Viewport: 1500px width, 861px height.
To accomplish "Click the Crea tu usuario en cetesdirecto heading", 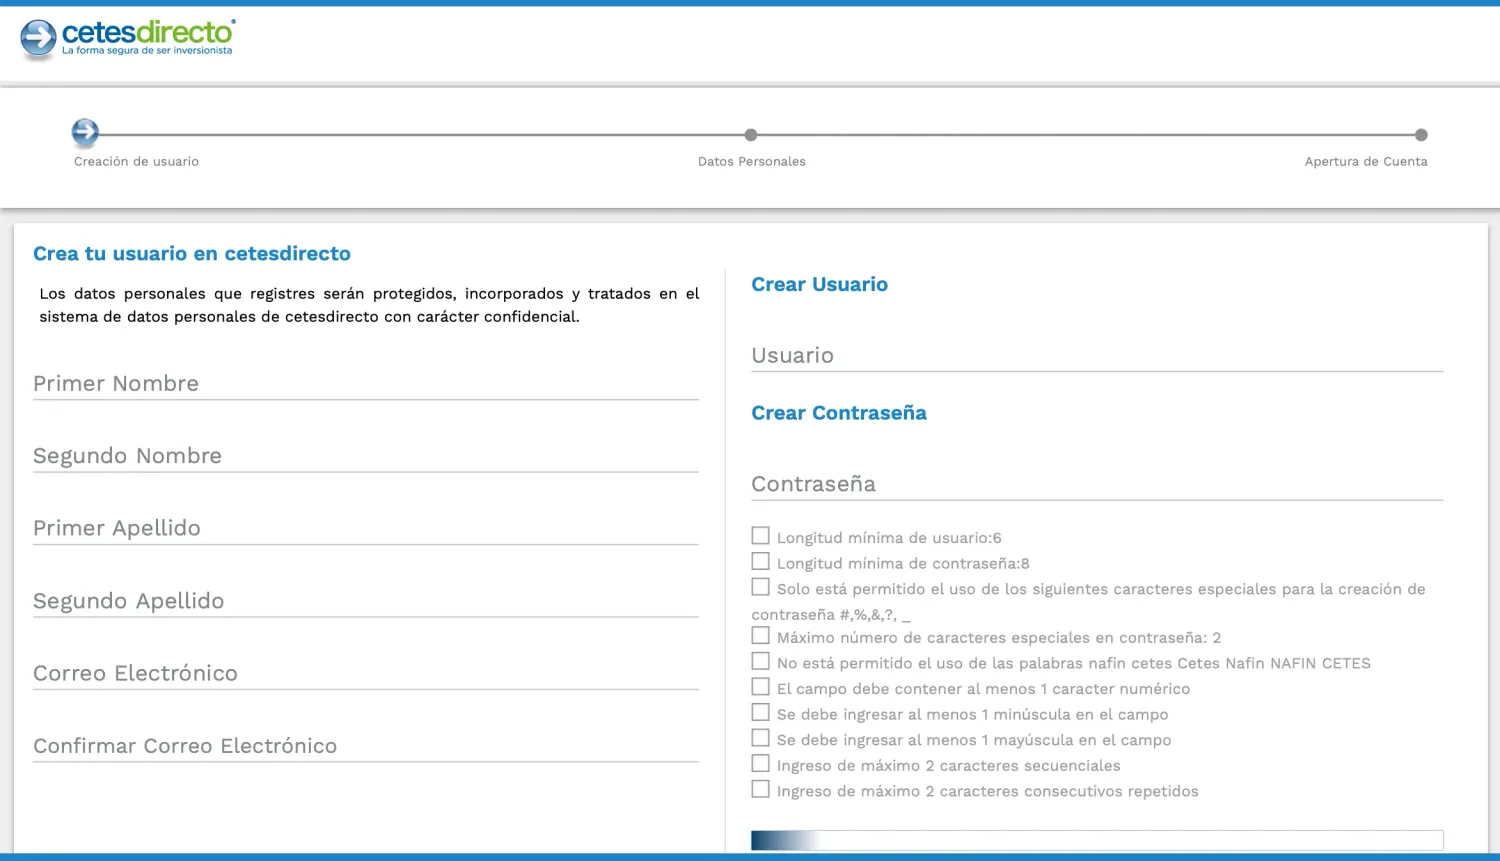I will (x=192, y=254).
